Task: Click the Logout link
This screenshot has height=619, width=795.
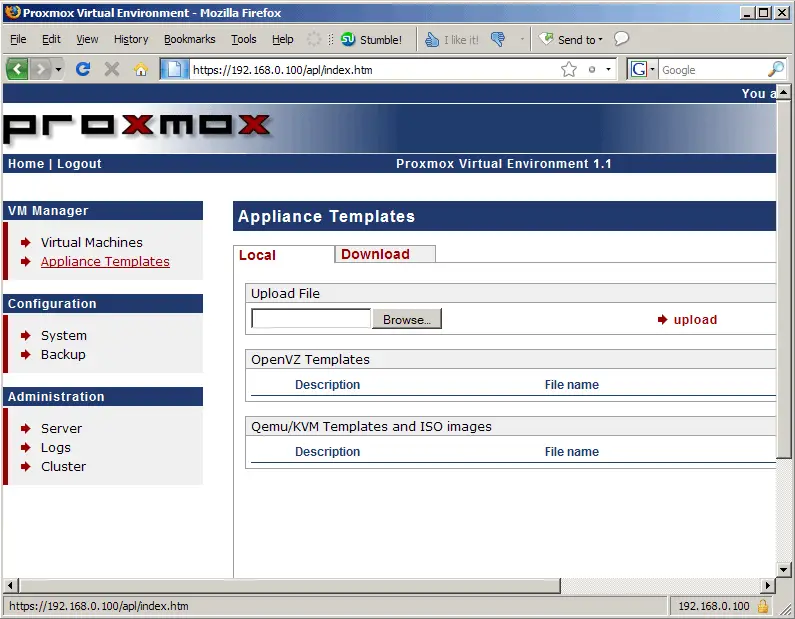Action: coord(79,164)
